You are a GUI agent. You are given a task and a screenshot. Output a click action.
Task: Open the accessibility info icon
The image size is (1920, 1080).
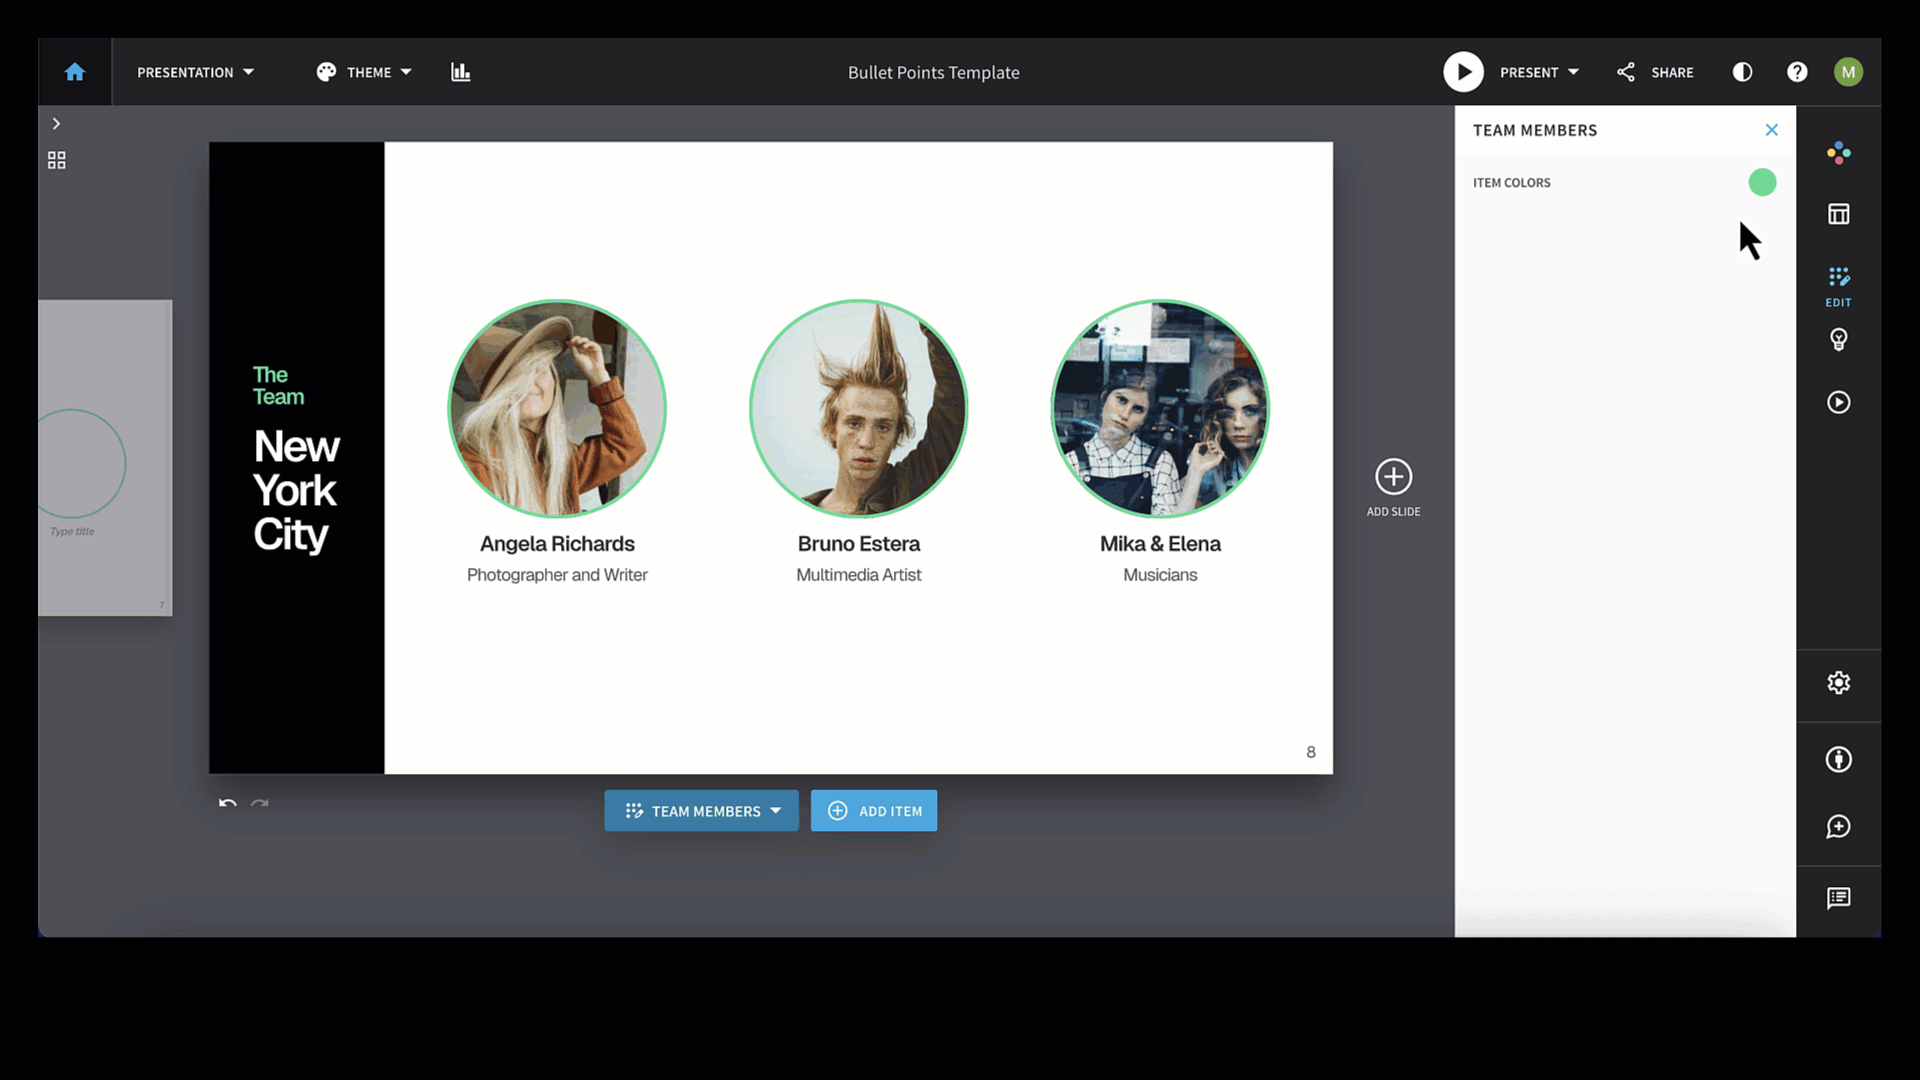[x=1838, y=759]
